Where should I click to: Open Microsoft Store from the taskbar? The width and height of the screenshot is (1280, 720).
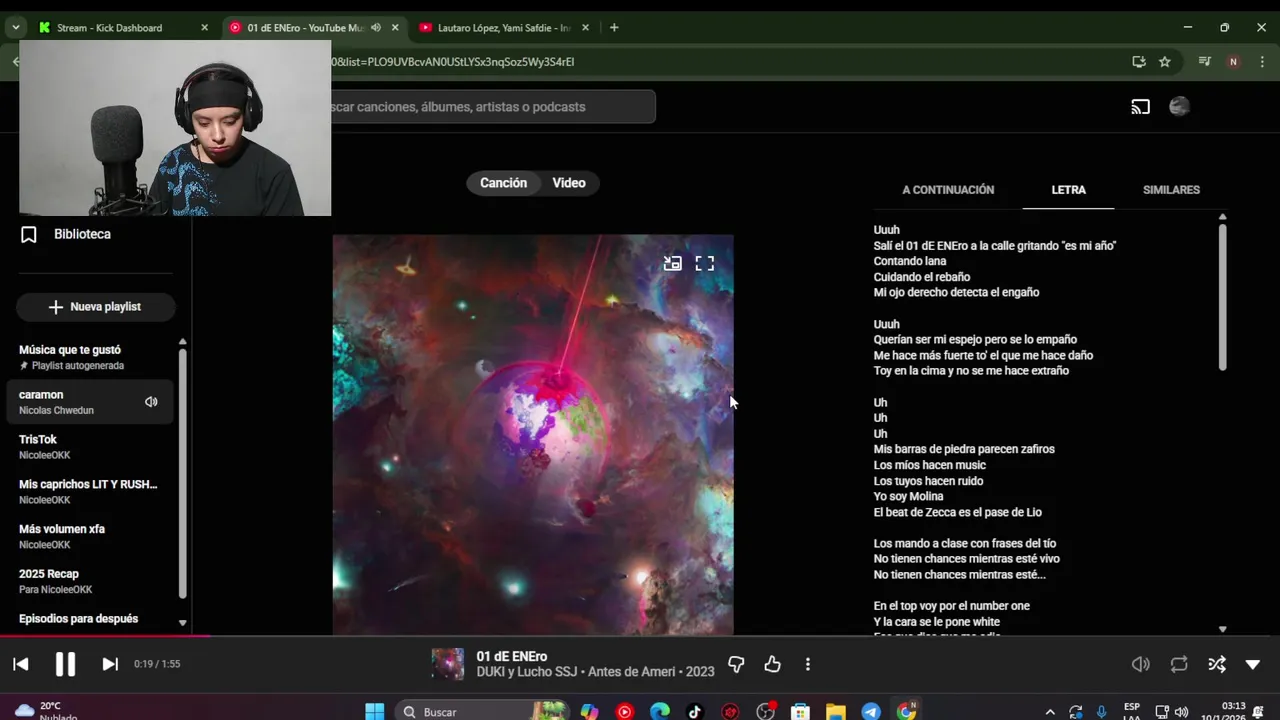(800, 712)
